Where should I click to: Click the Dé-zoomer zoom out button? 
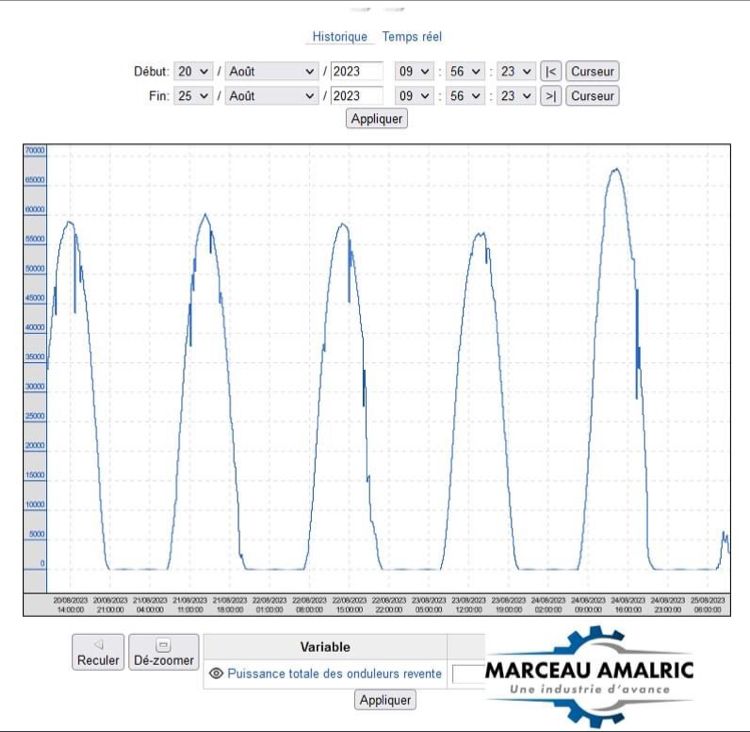[x=164, y=652]
